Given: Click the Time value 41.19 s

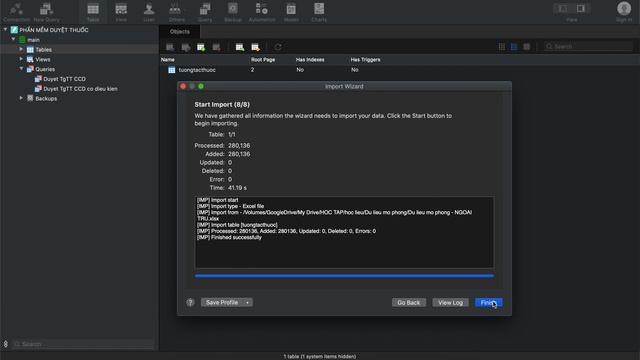Looking at the screenshot, I should pos(237,188).
